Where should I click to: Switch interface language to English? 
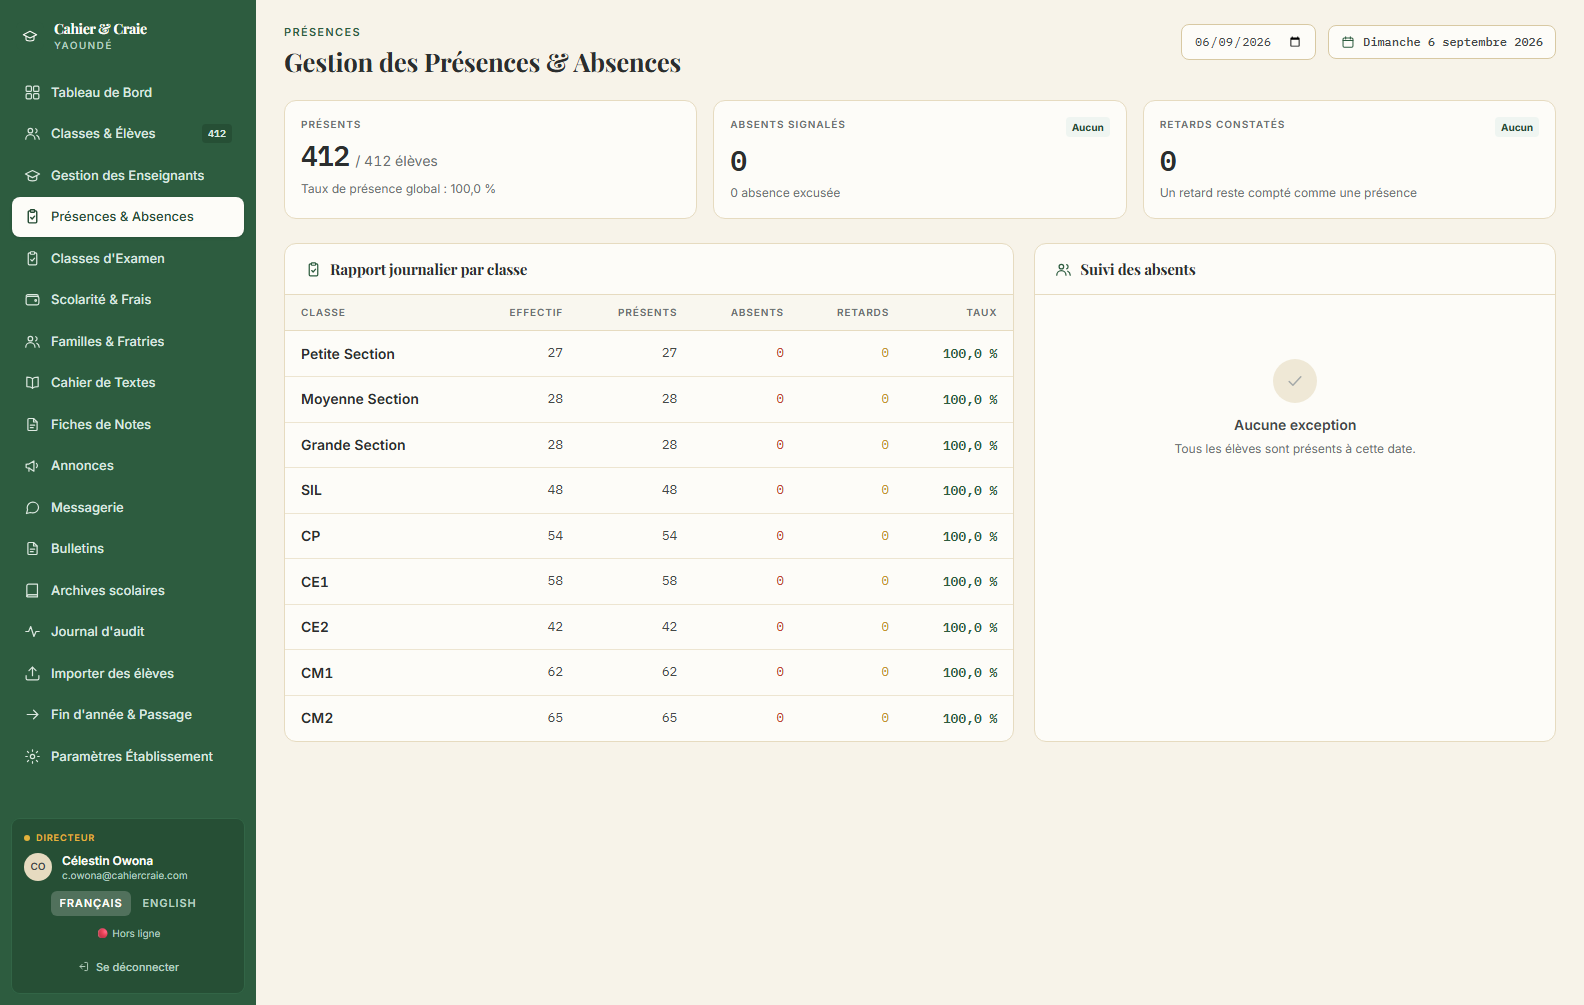pyautogui.click(x=169, y=904)
